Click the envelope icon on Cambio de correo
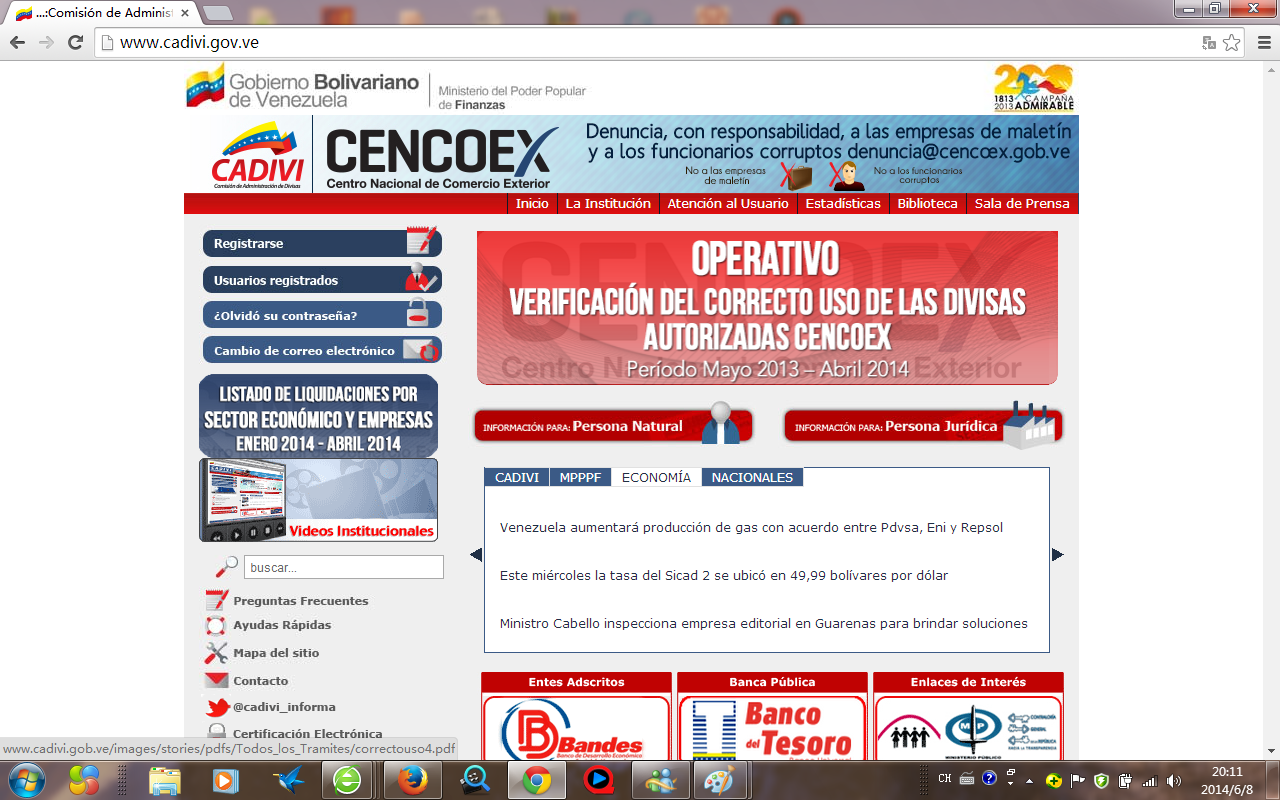This screenshot has width=1280, height=800. click(x=420, y=350)
